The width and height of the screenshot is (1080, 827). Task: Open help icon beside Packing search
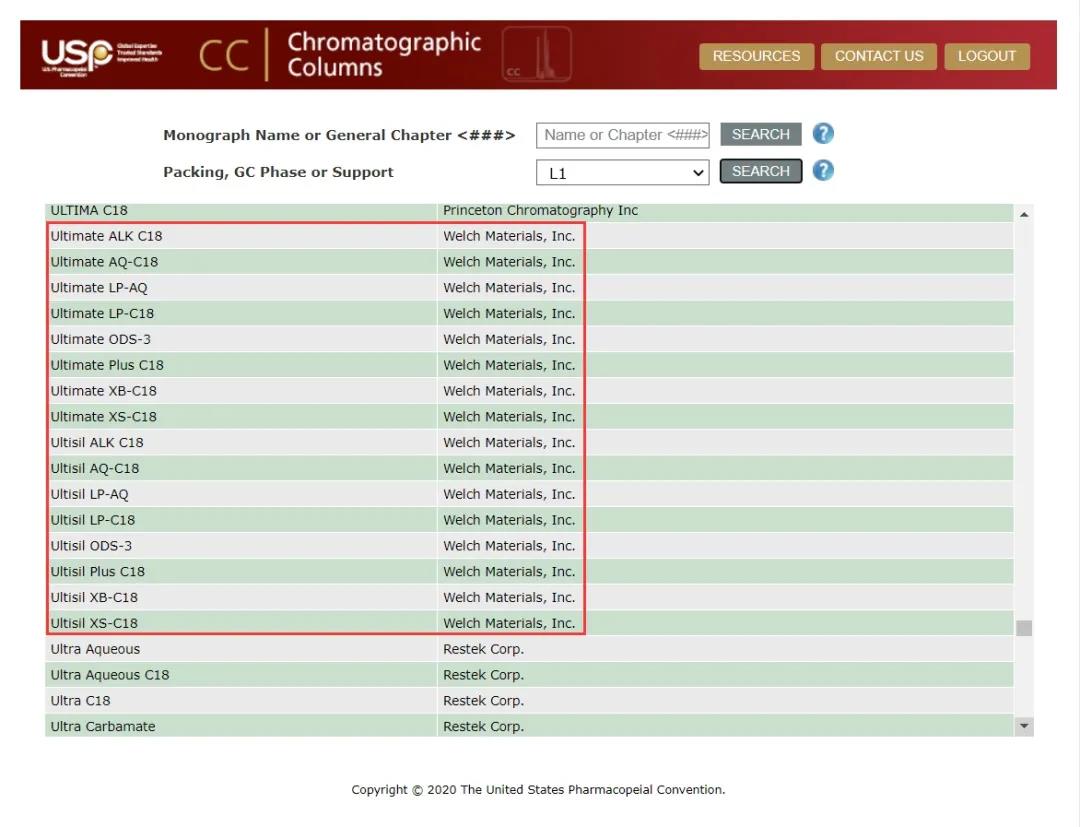pyautogui.click(x=823, y=171)
